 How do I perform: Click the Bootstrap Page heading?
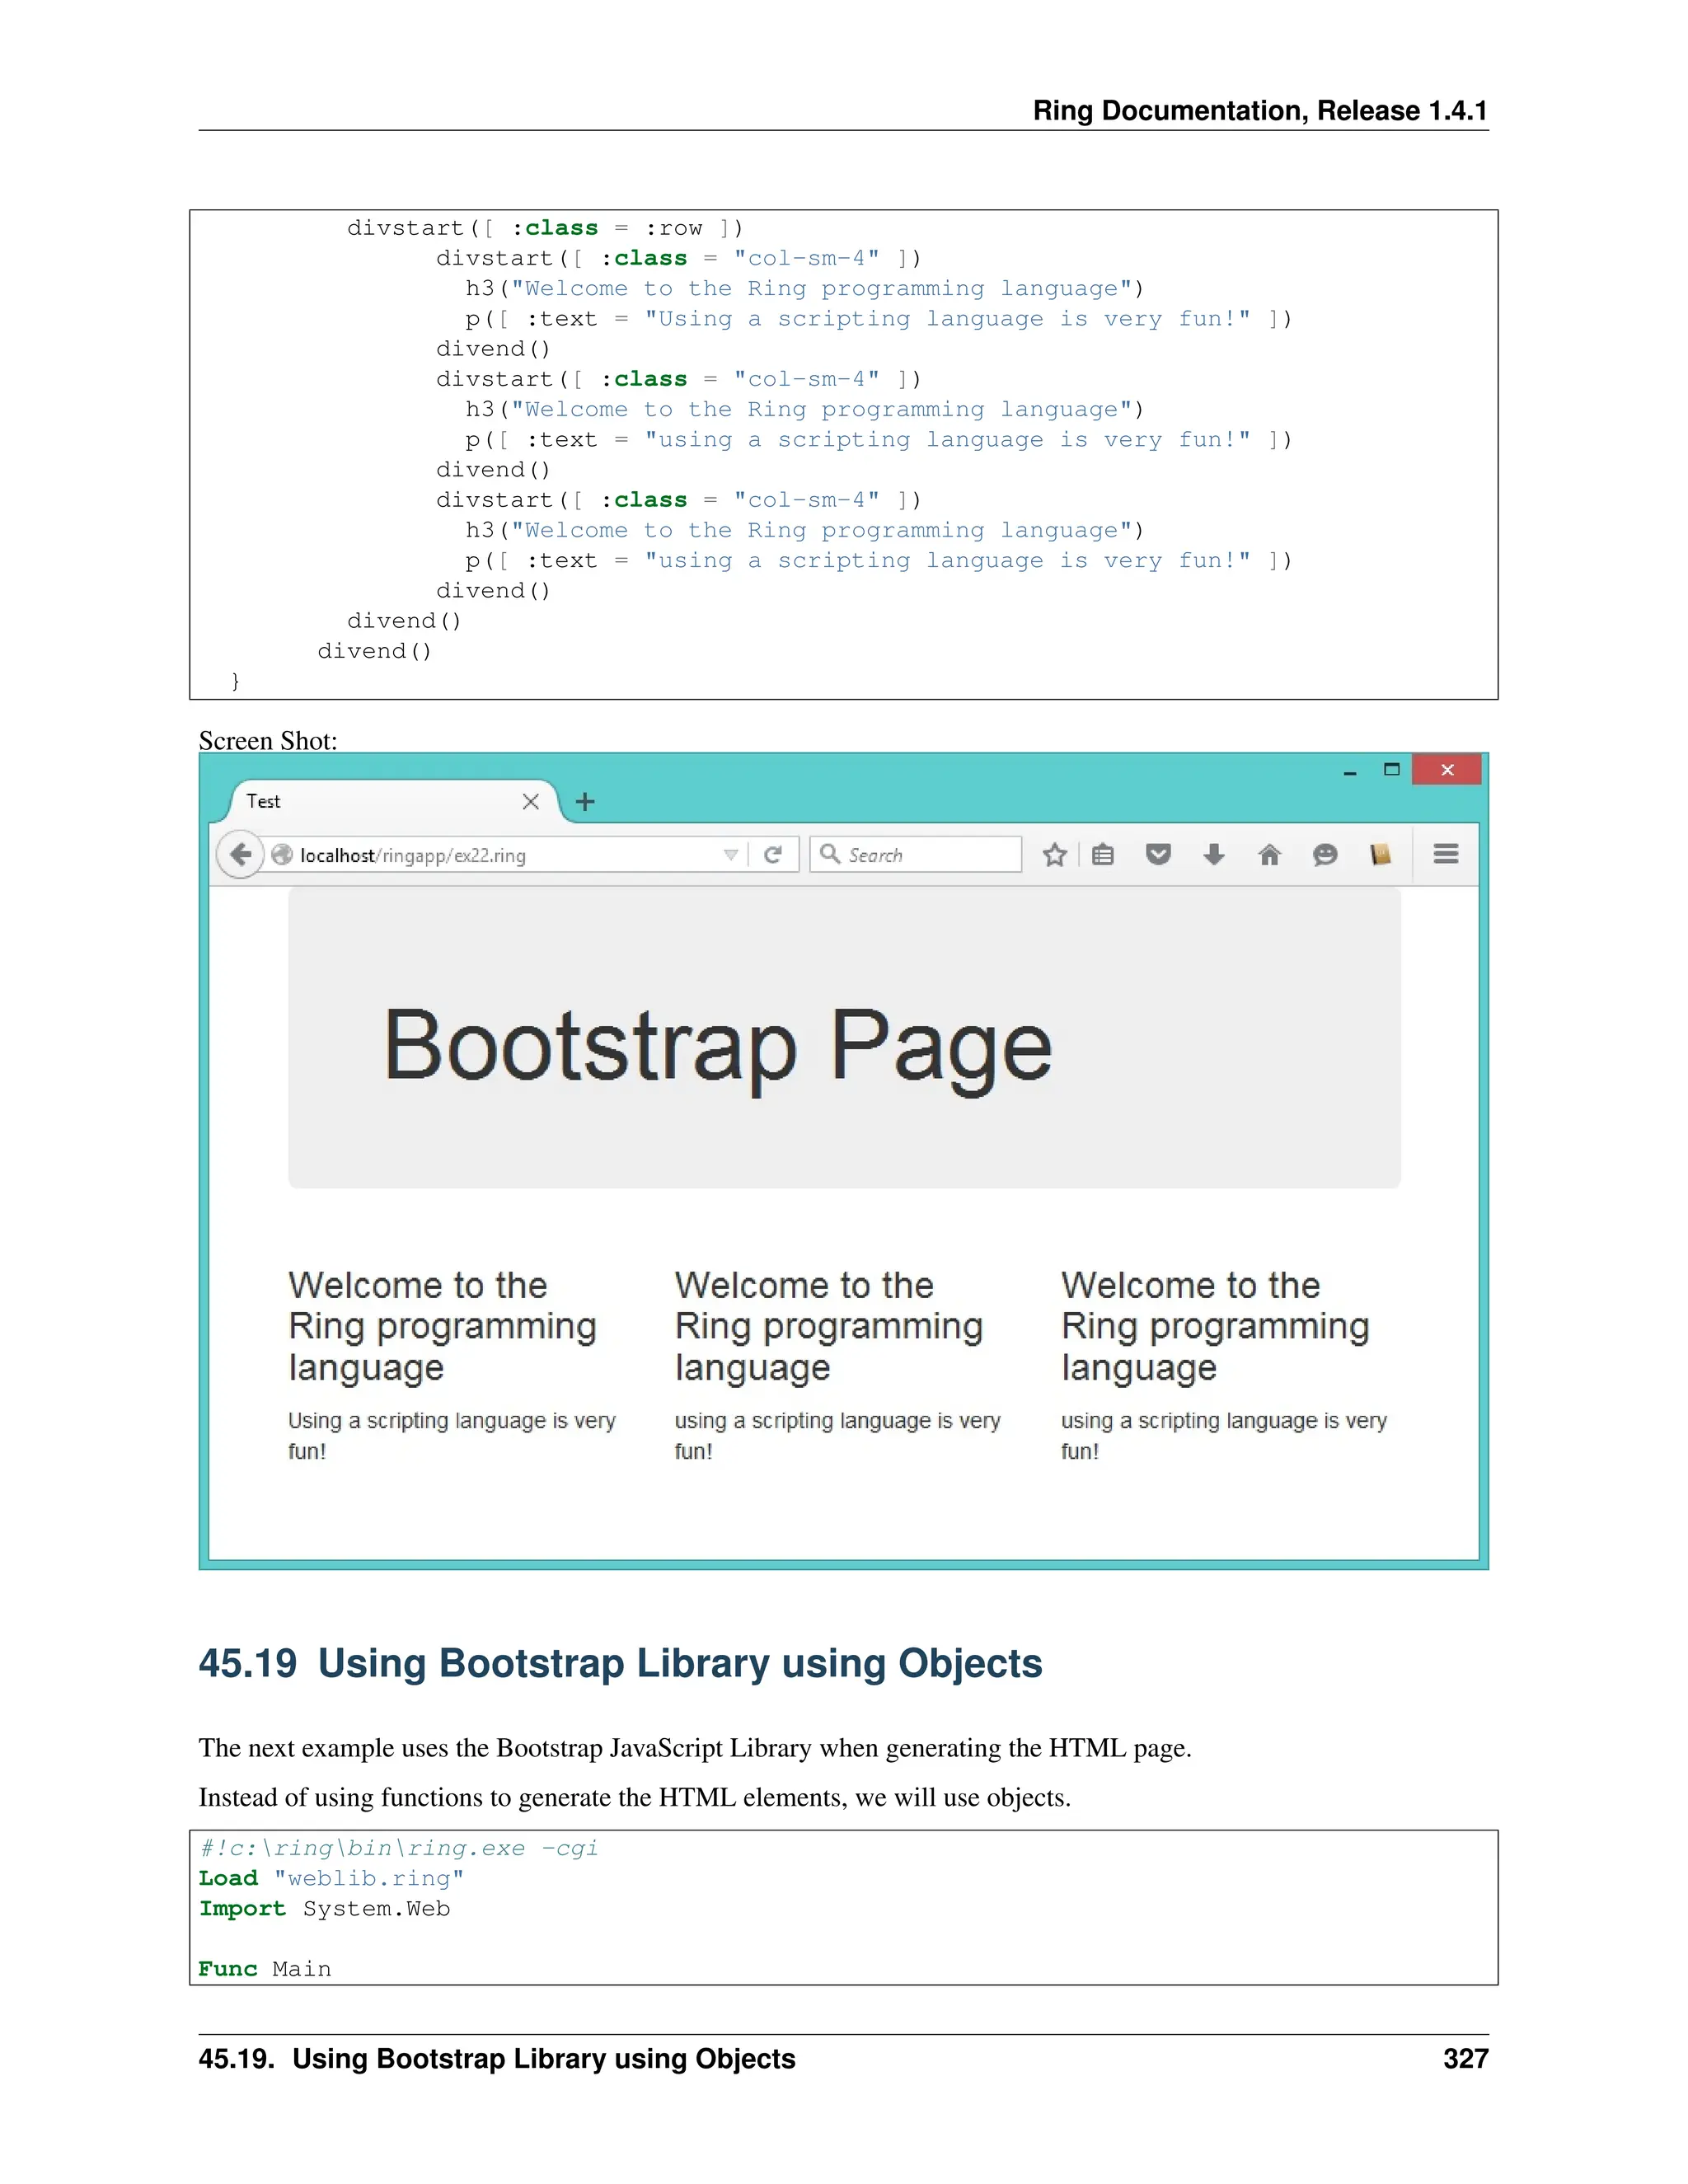click(717, 1045)
